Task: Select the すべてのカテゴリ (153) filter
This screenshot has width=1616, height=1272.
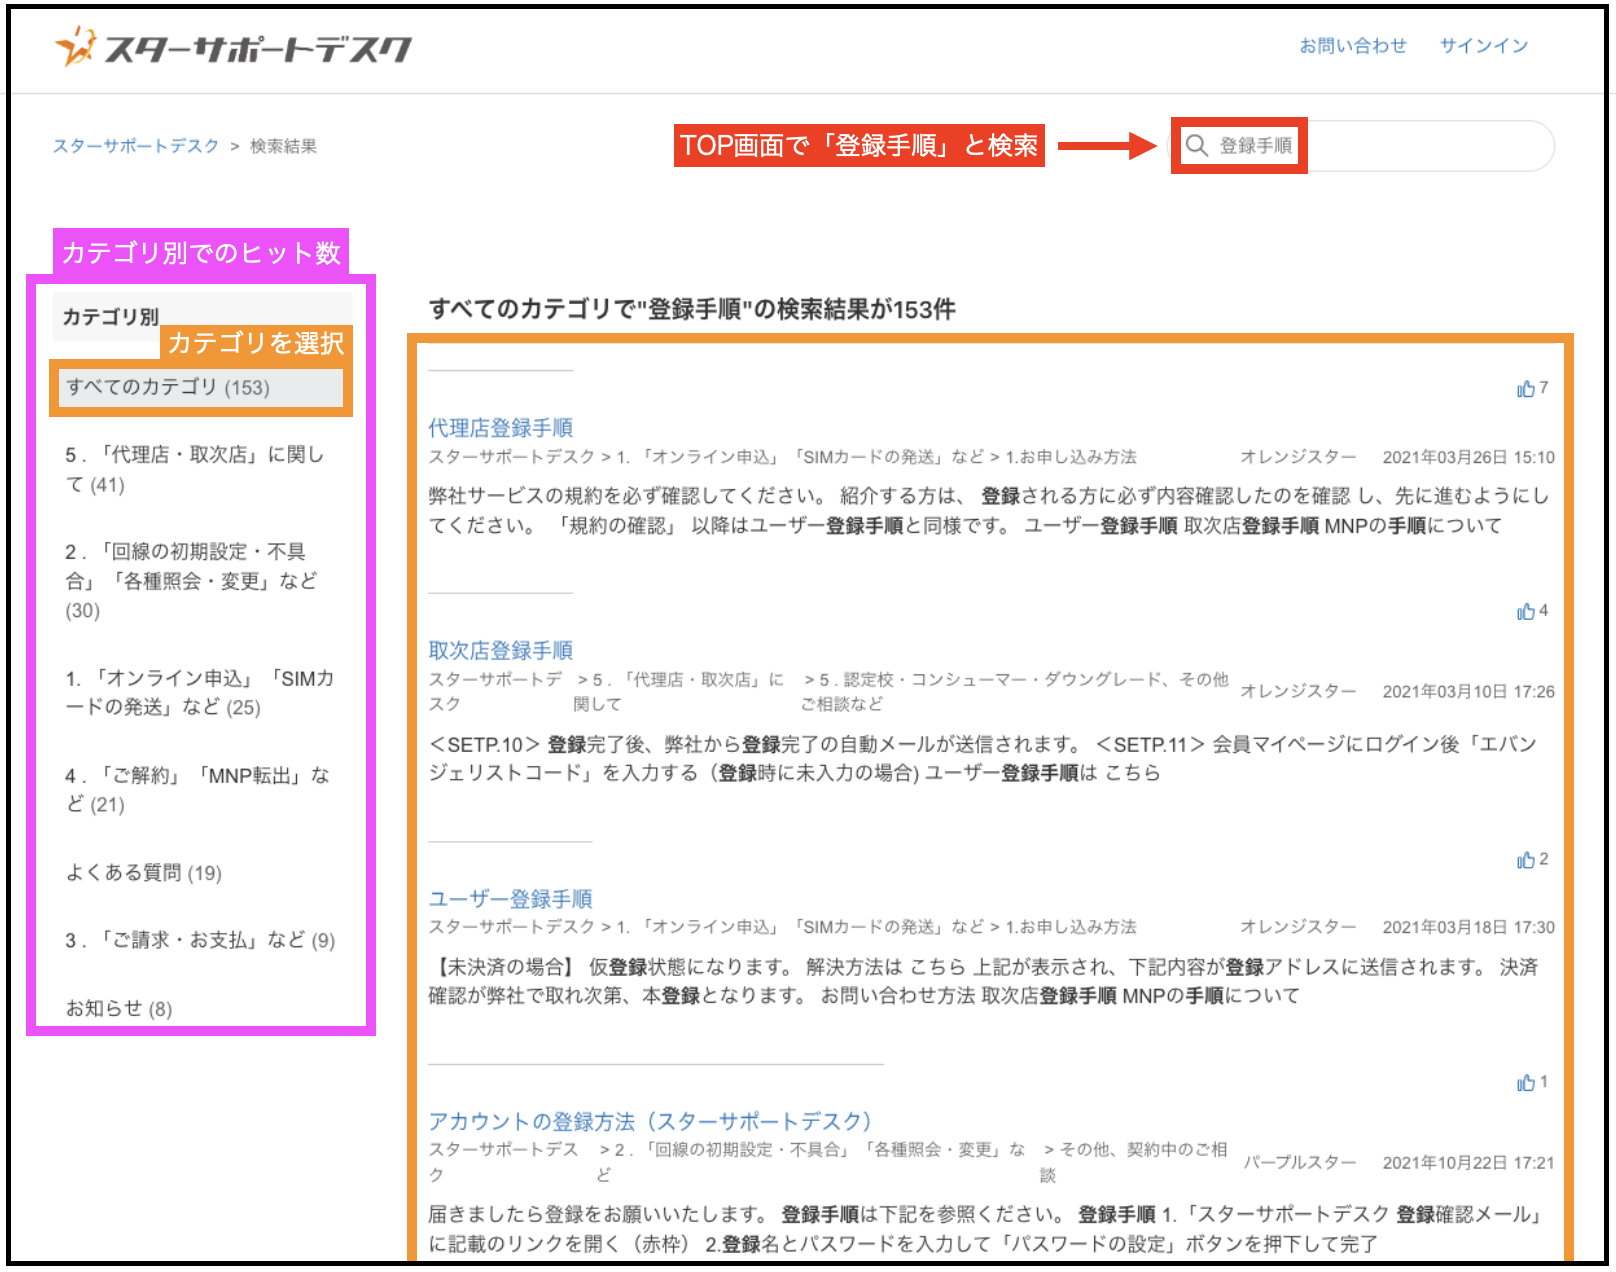Action: pos(166,388)
